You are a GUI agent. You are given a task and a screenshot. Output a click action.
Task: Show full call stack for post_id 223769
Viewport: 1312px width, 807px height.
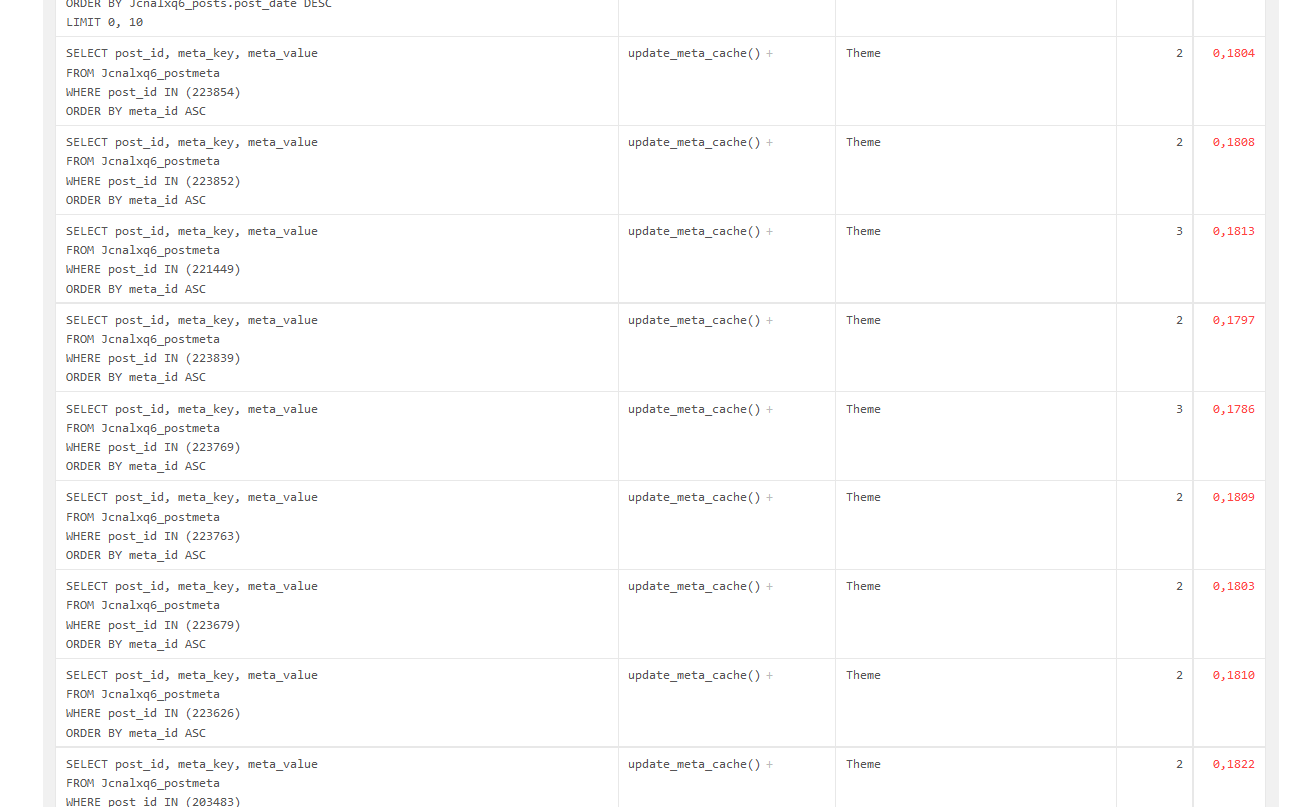click(x=769, y=410)
